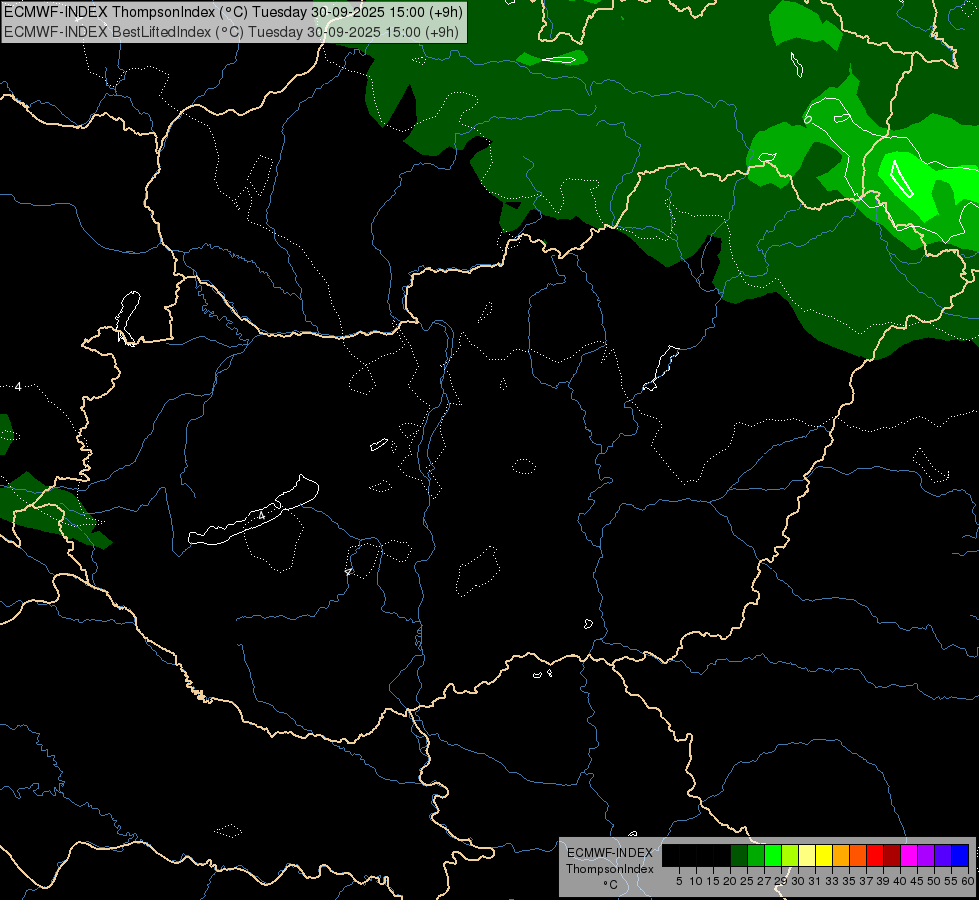Click the legend tick label 30
The height and width of the screenshot is (900, 979).
(x=798, y=881)
